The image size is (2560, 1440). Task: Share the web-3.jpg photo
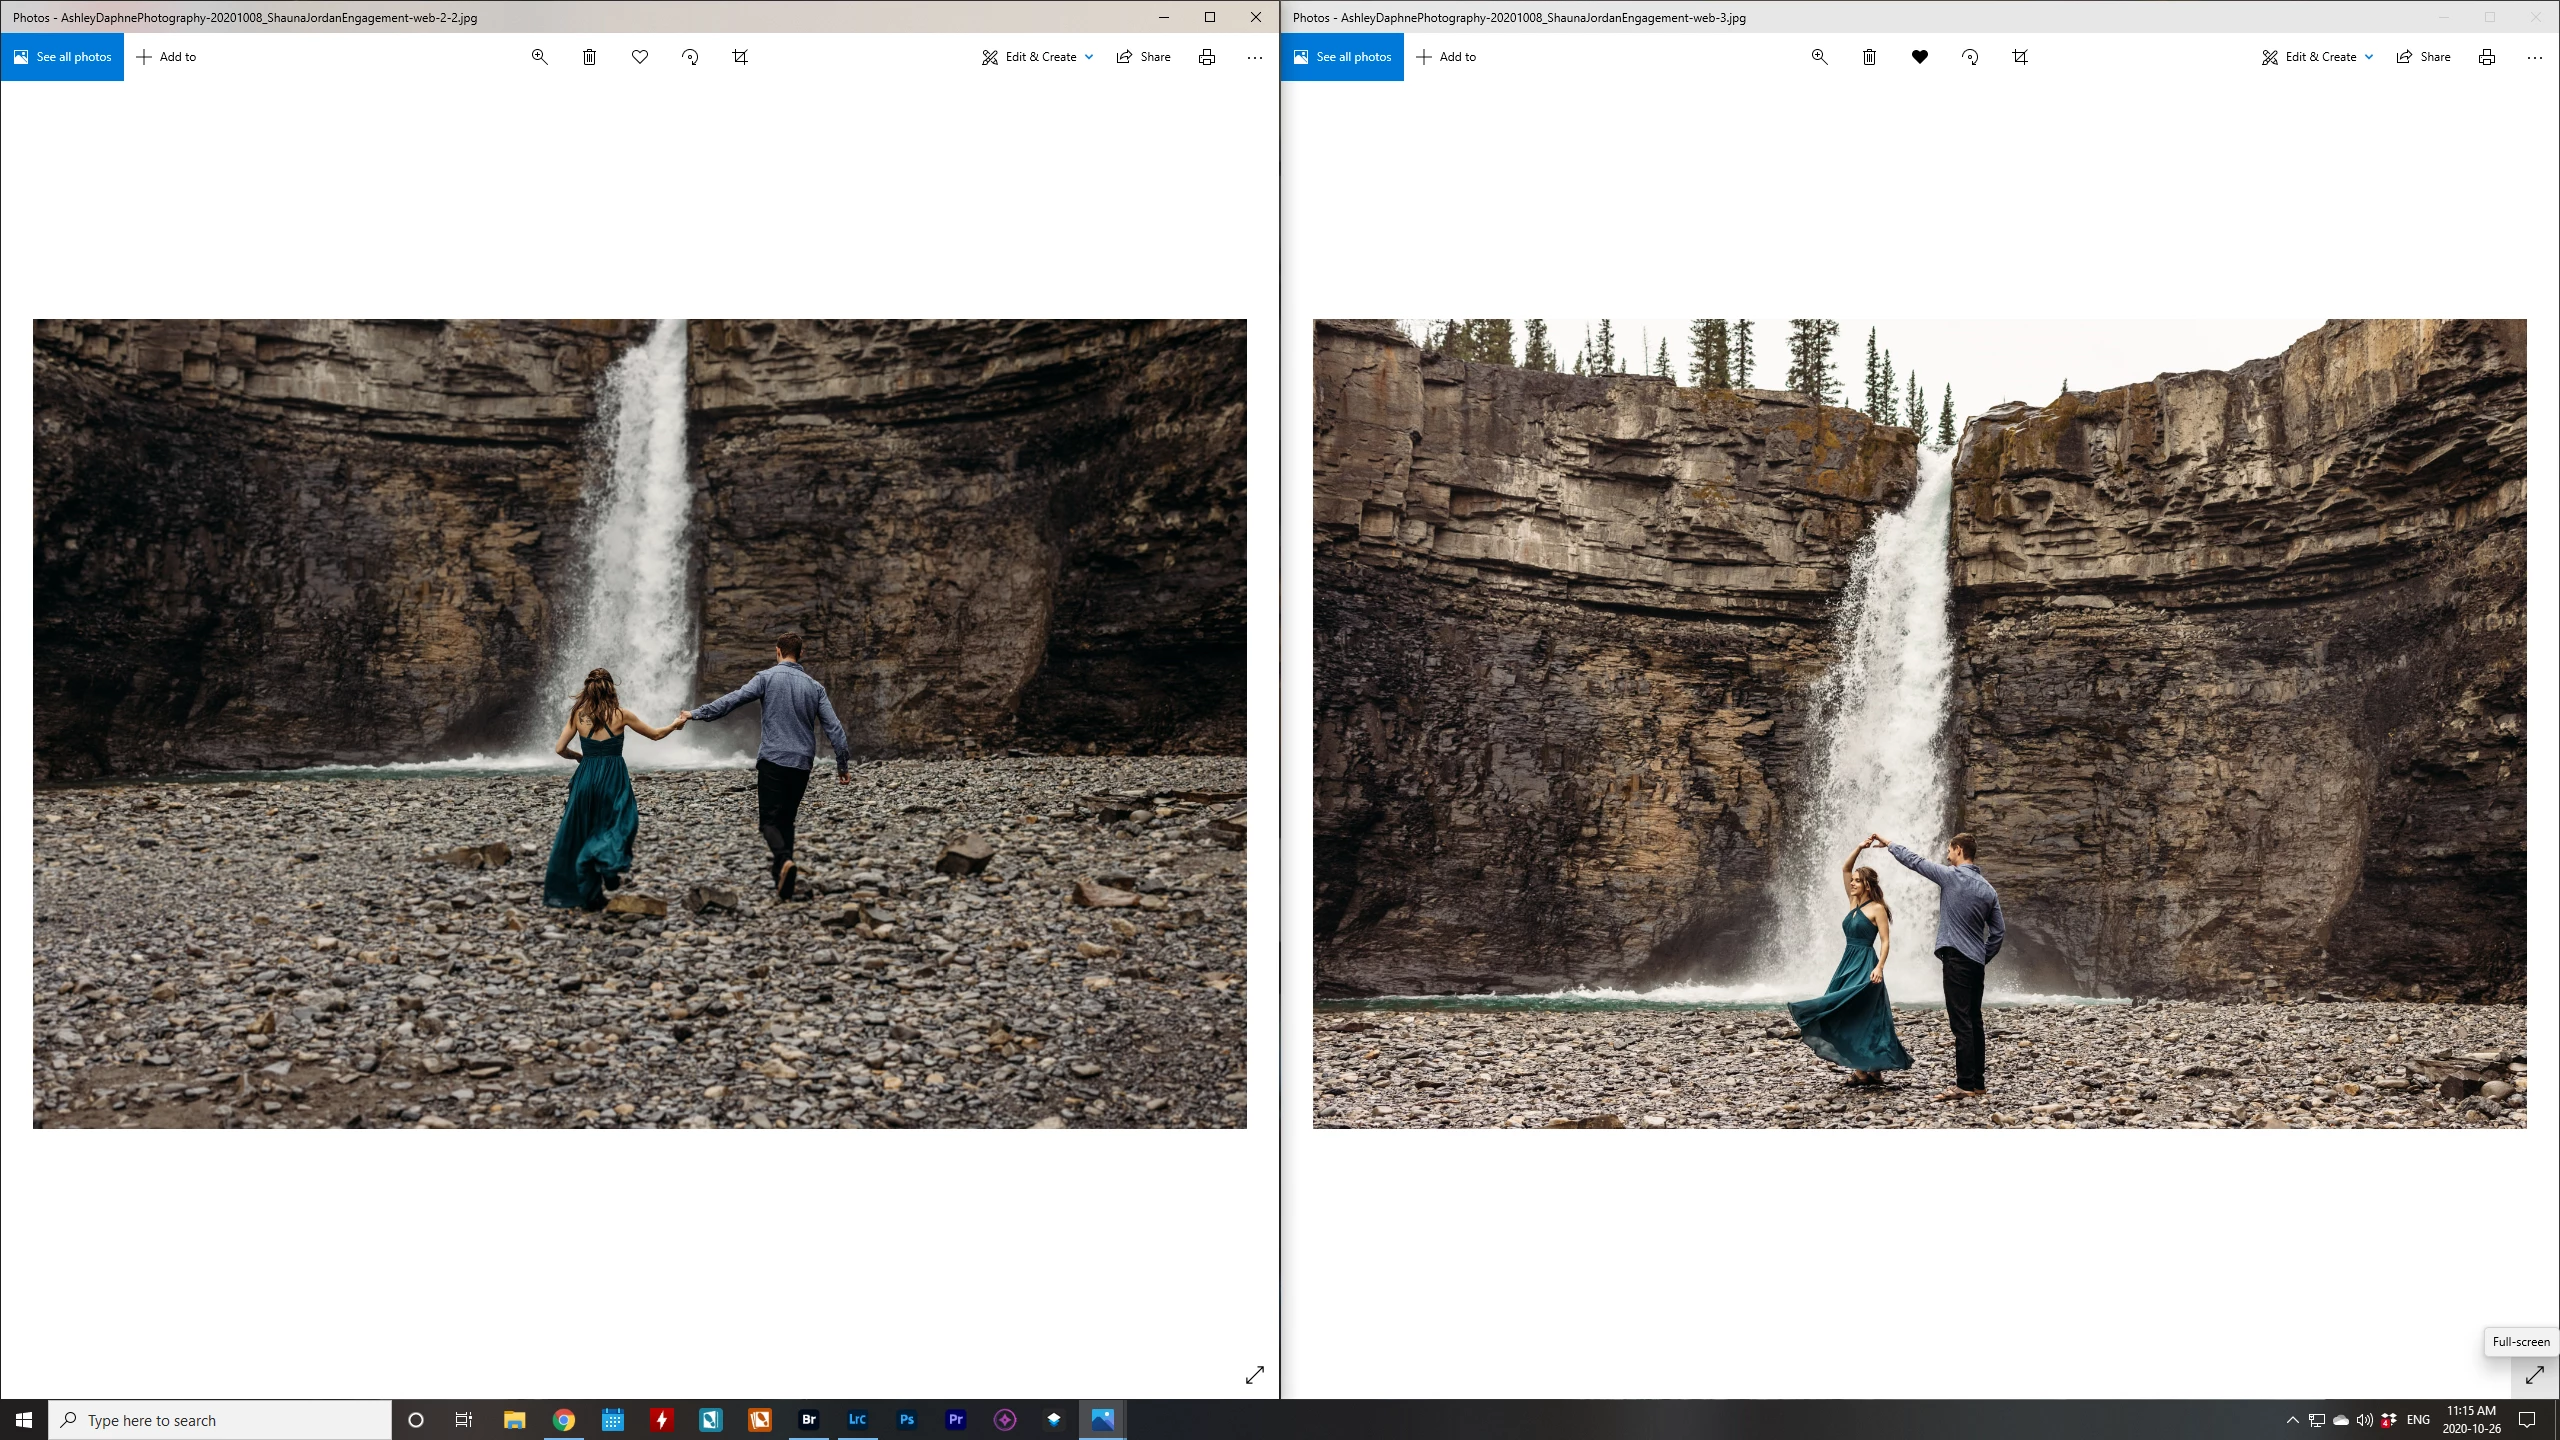point(2423,57)
